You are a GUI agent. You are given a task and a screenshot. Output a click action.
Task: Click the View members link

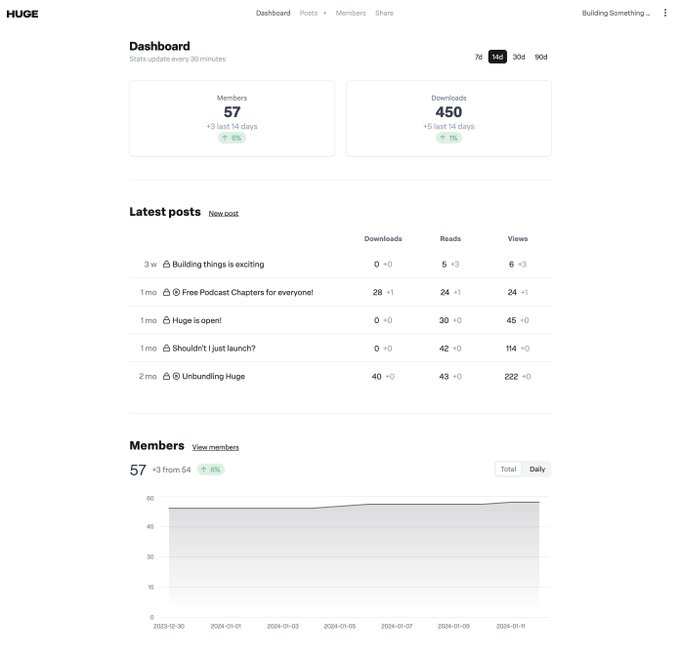point(216,447)
